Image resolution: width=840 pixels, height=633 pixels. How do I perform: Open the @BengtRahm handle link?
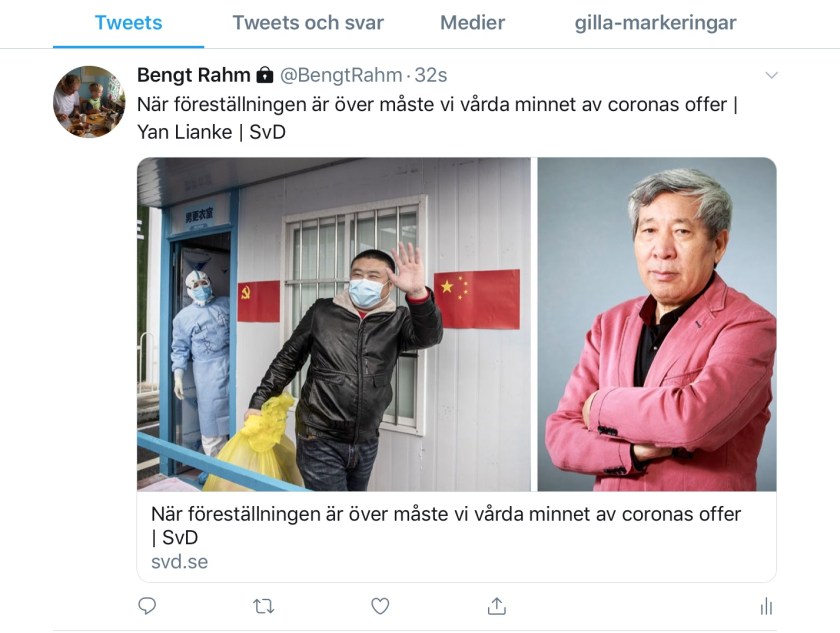(341, 75)
